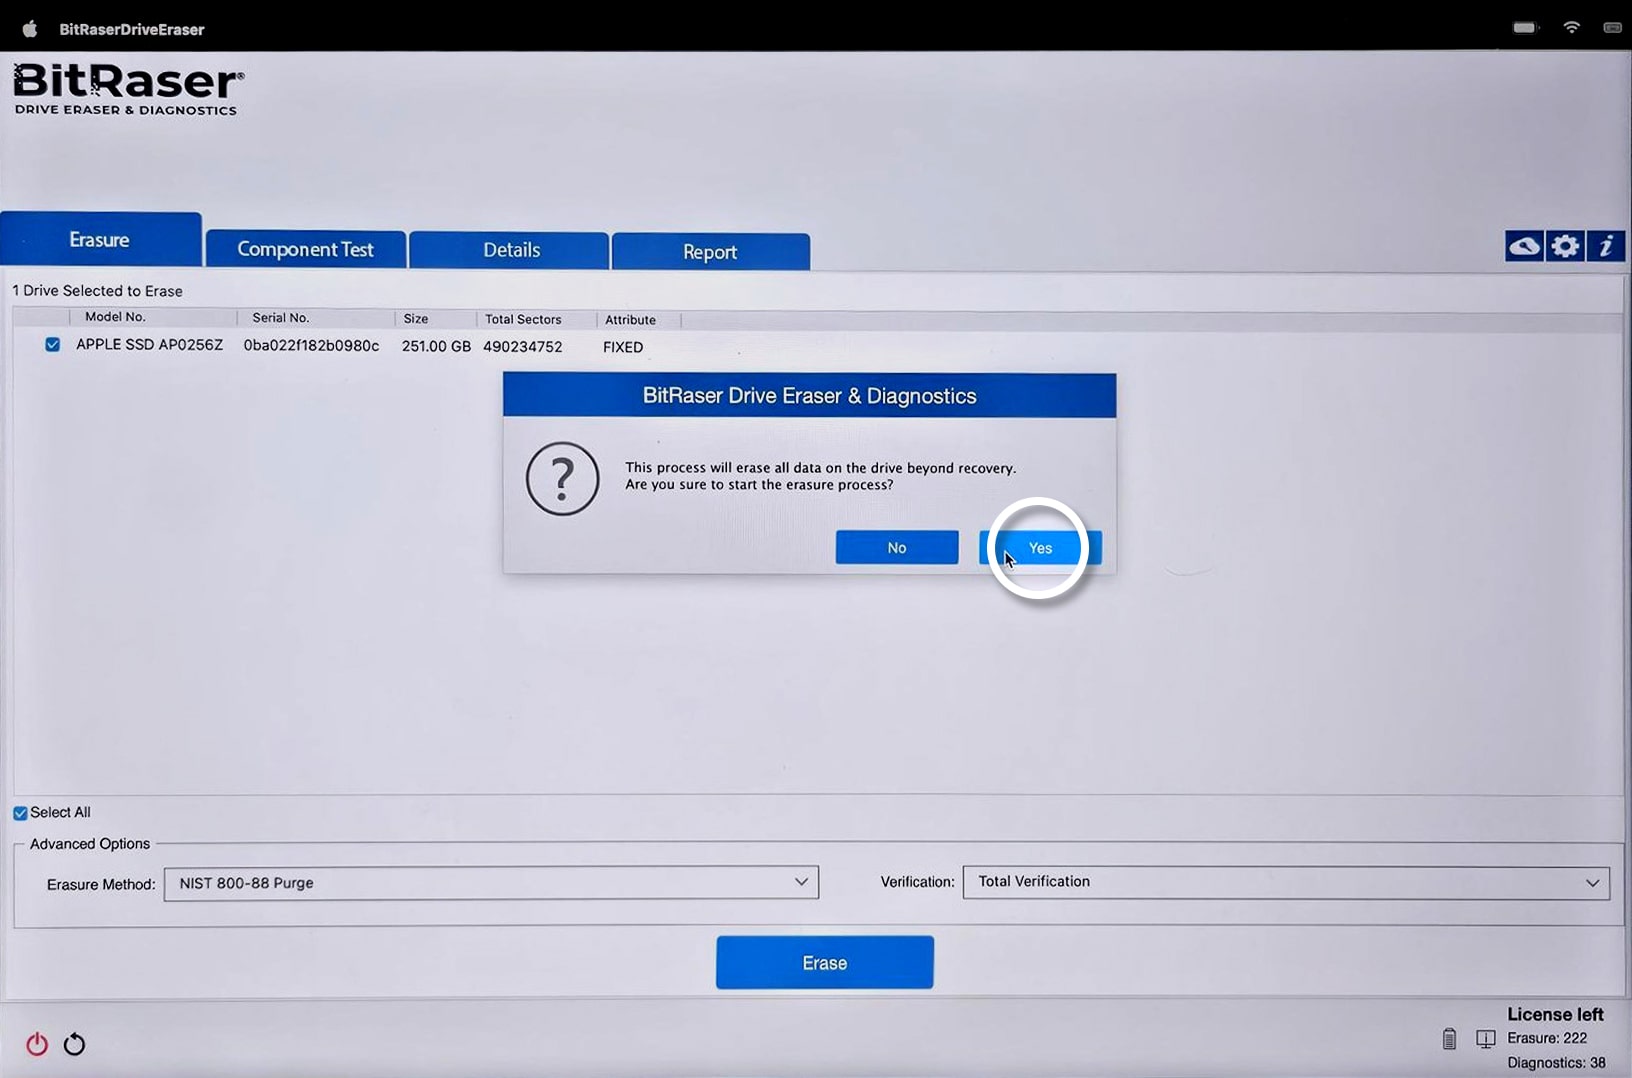This screenshot has height=1078, width=1632.
Task: Open the Component Test tab
Action: pyautogui.click(x=306, y=250)
